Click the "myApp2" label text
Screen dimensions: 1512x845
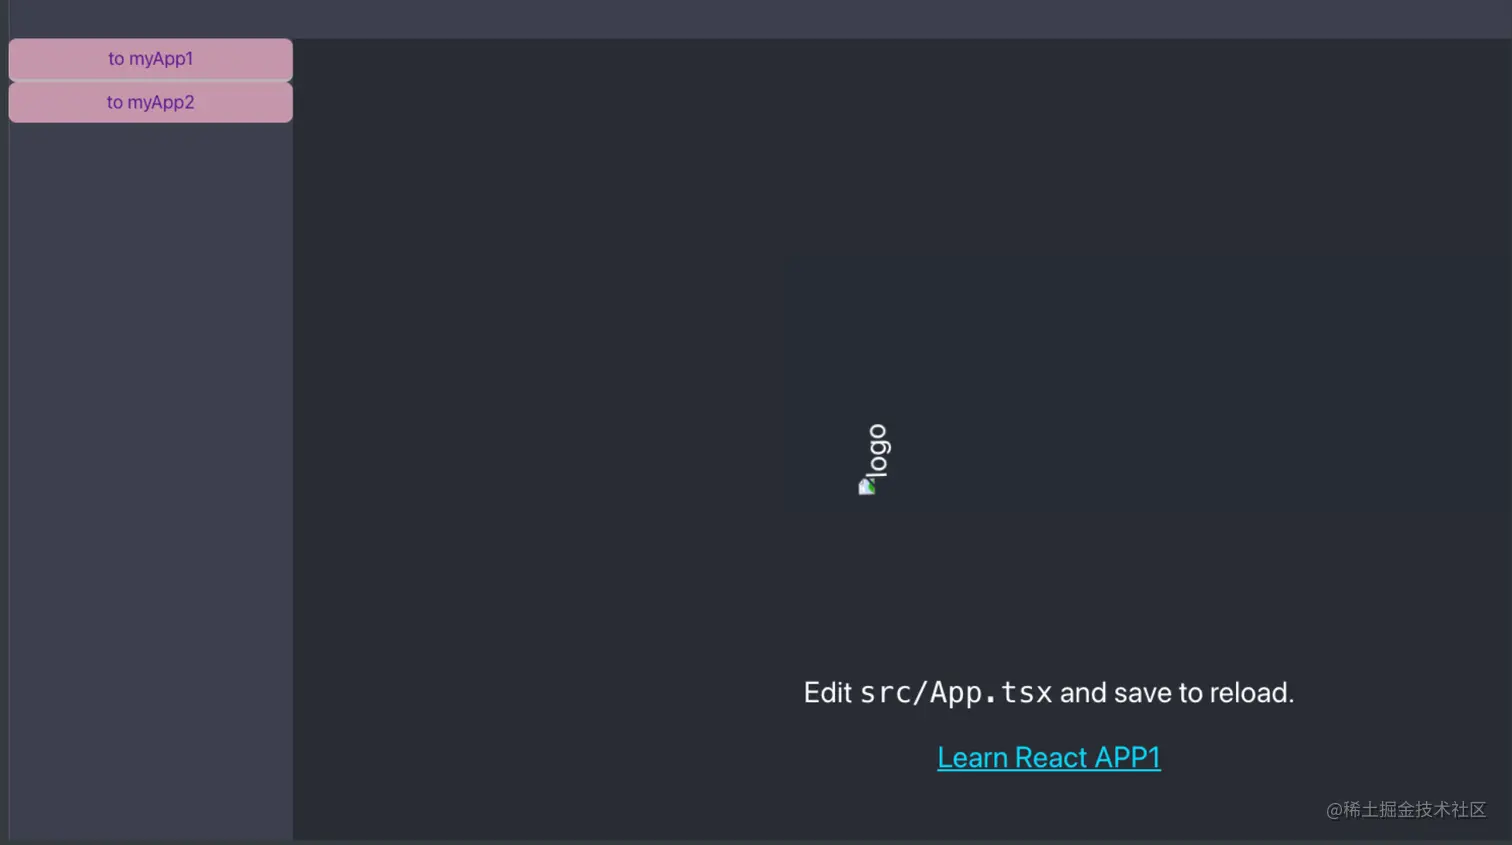[161, 102]
